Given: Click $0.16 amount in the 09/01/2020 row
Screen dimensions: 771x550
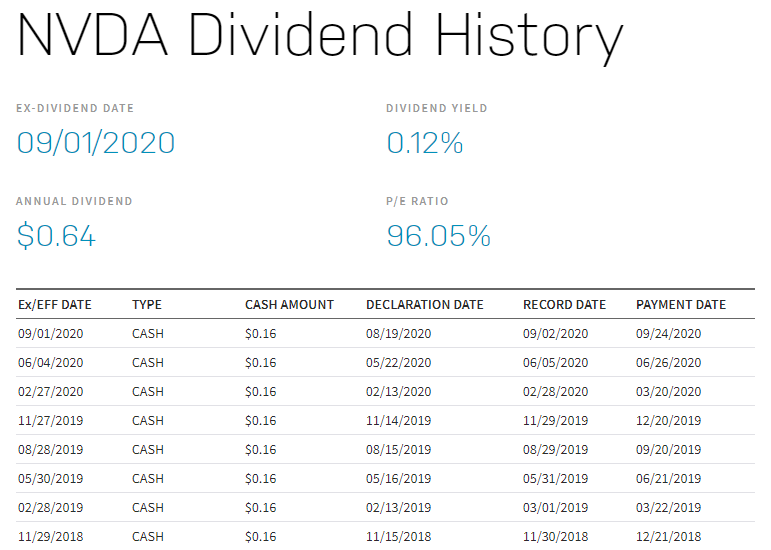Looking at the screenshot, I should point(261,334).
